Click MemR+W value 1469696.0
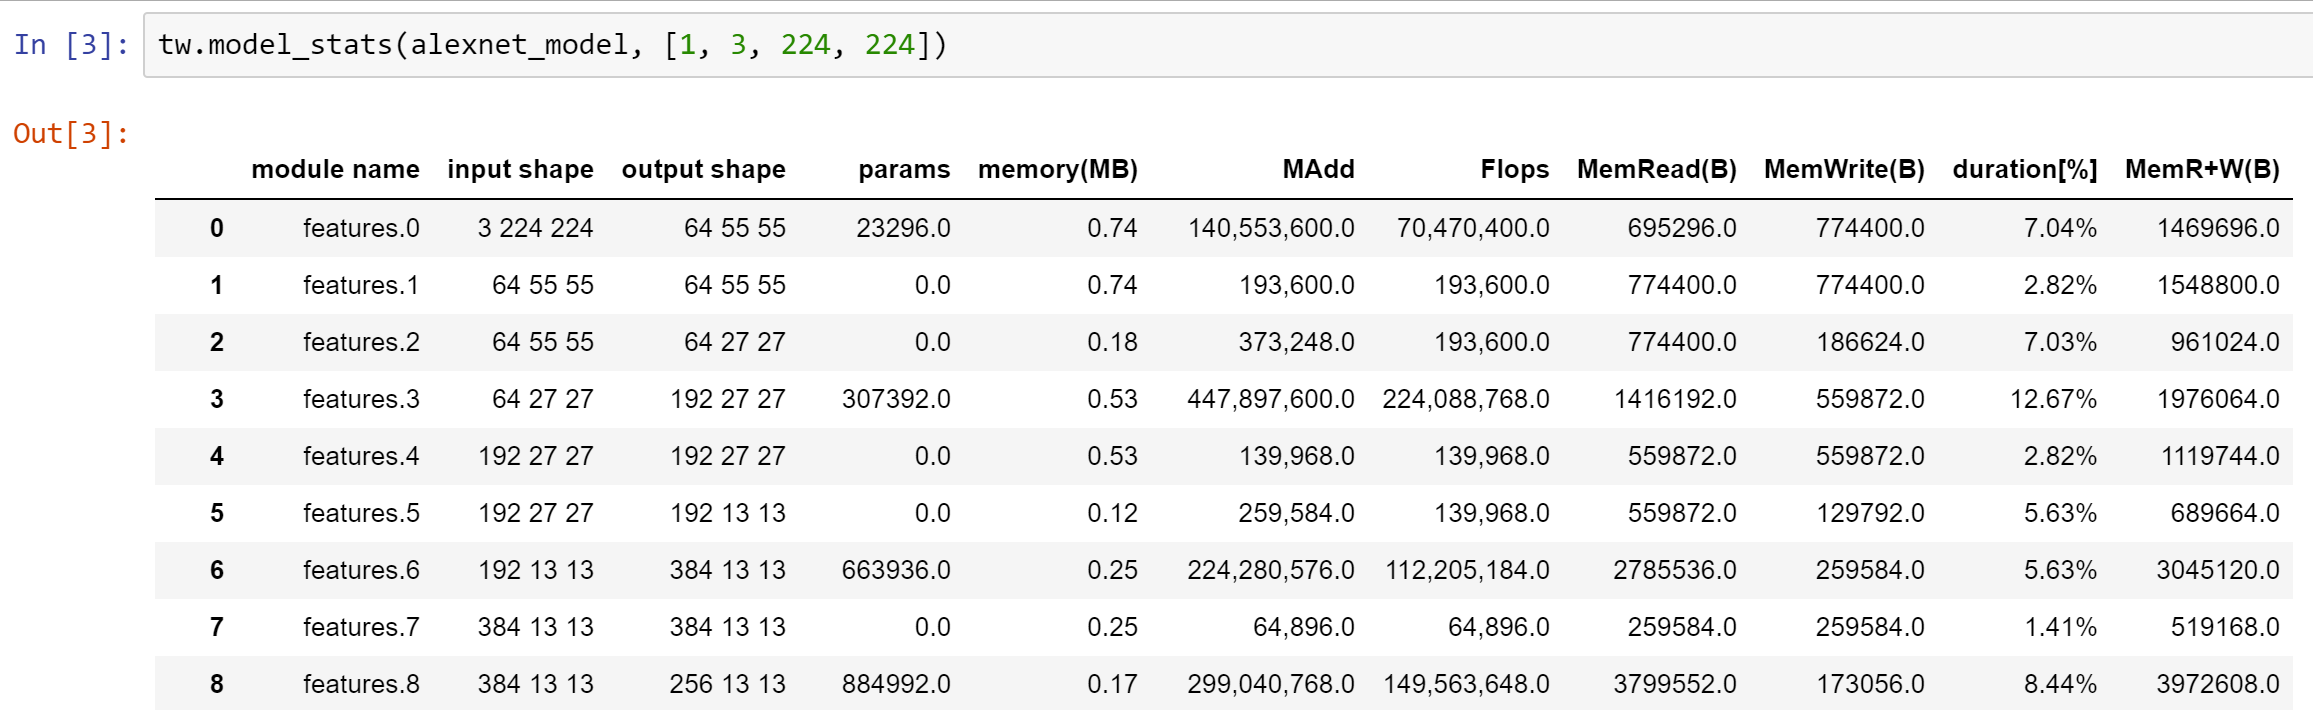 pyautogui.click(x=2218, y=228)
